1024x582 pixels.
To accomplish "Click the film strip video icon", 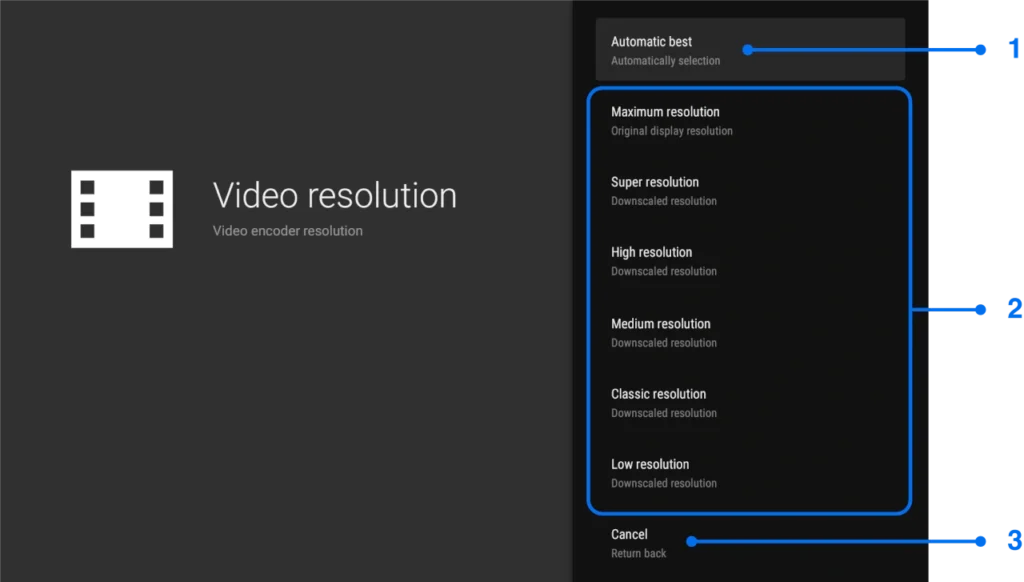I will (121, 208).
